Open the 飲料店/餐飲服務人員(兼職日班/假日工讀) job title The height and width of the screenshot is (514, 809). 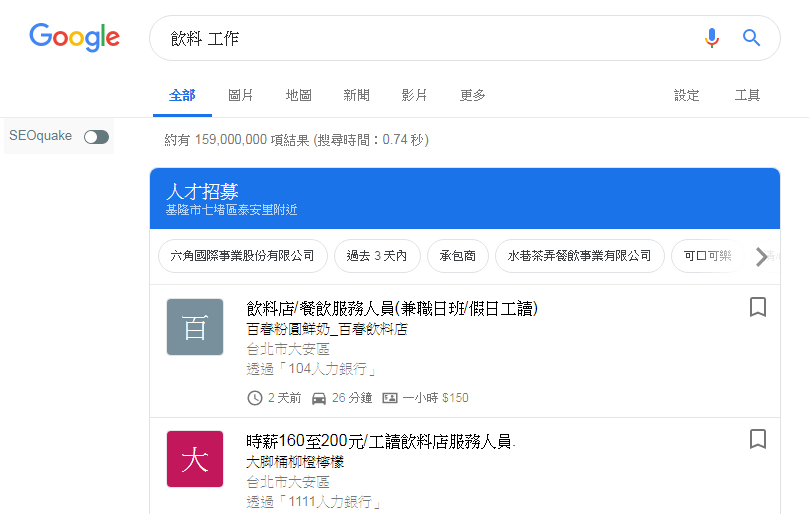(x=392, y=309)
